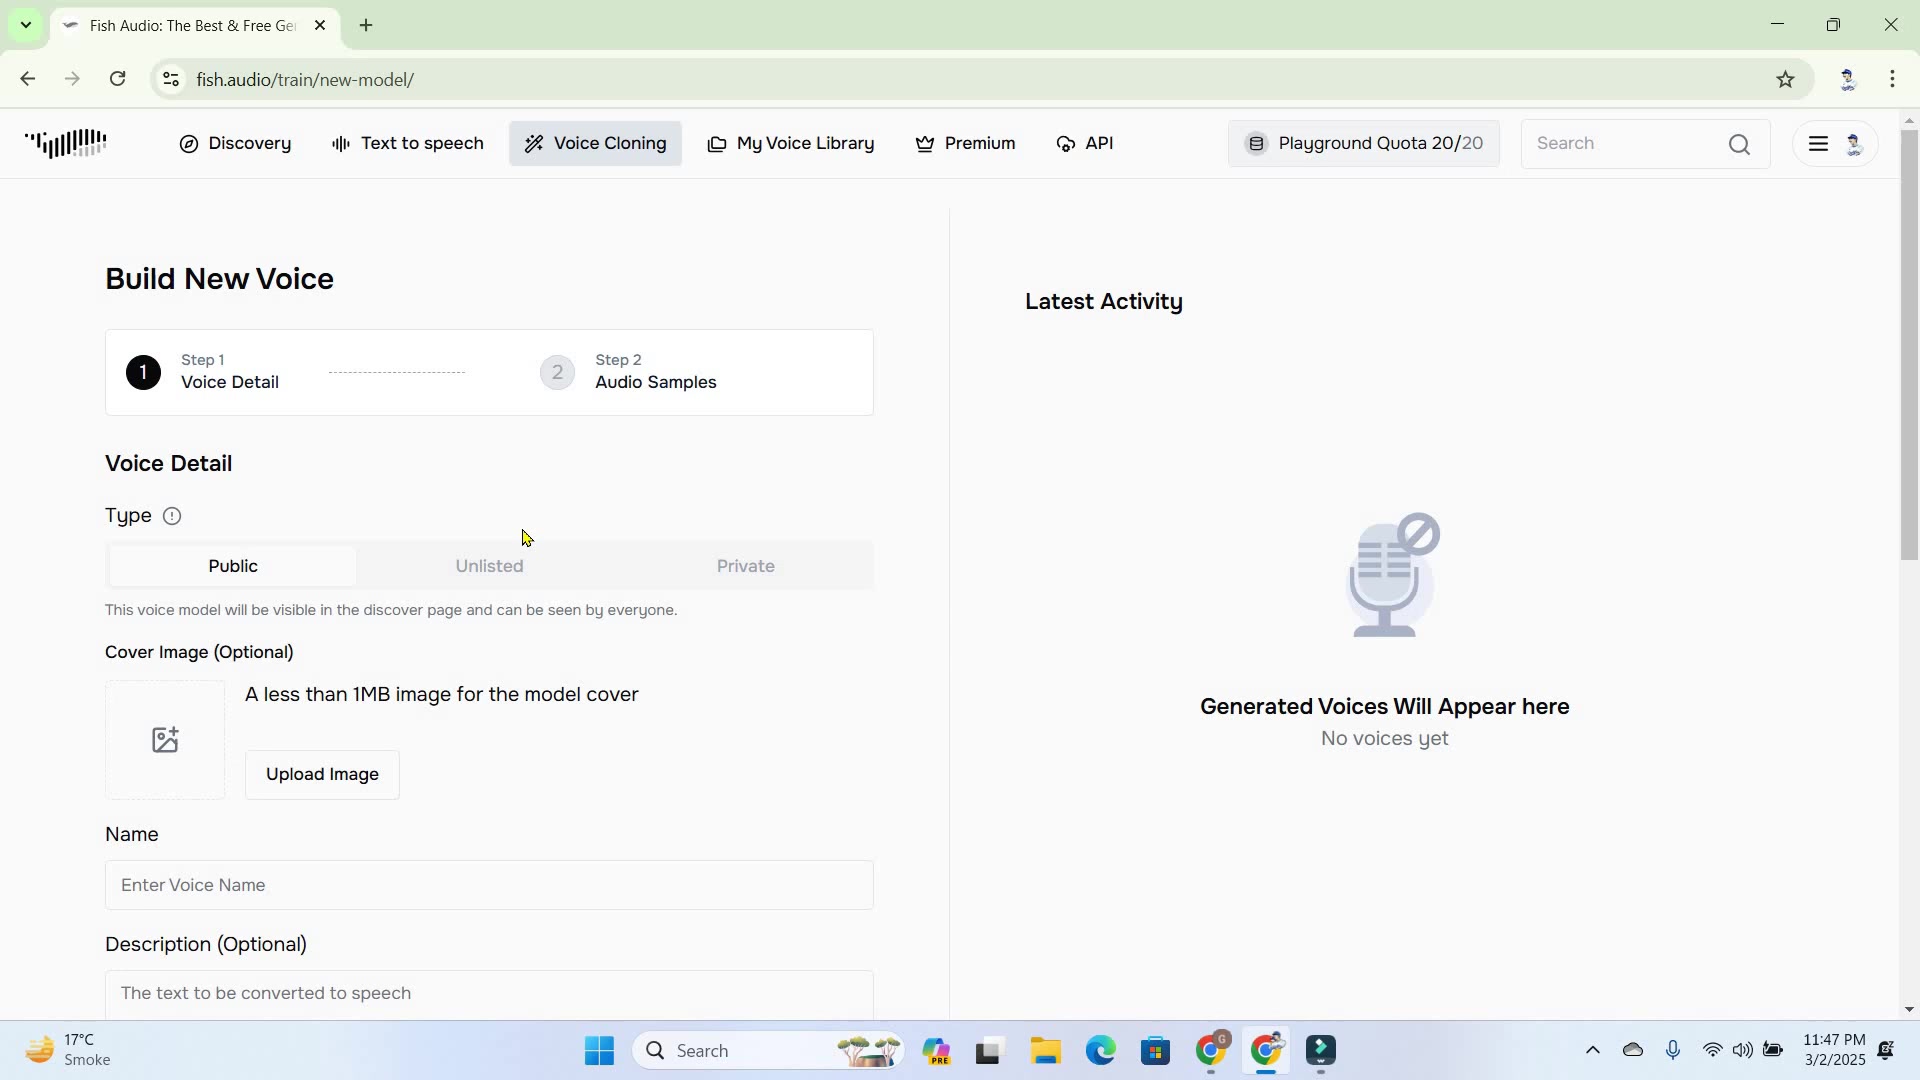Show hidden system tray icons
Image resolution: width=1920 pixels, height=1080 pixels.
(x=1592, y=1050)
